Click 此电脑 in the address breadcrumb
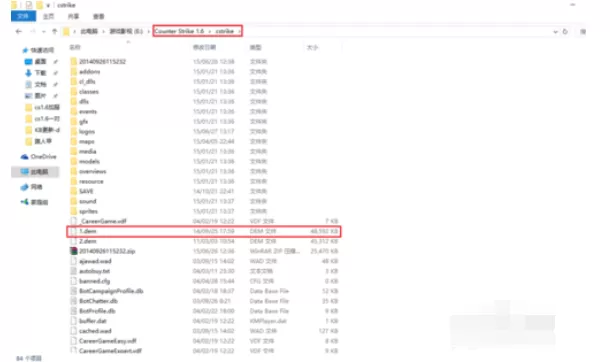 [89, 31]
